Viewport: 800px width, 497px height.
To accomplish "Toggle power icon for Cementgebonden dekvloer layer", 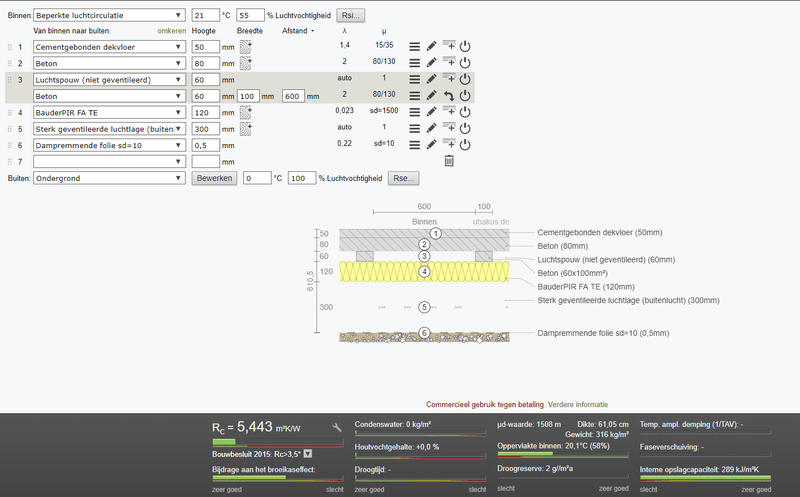I will (x=465, y=46).
